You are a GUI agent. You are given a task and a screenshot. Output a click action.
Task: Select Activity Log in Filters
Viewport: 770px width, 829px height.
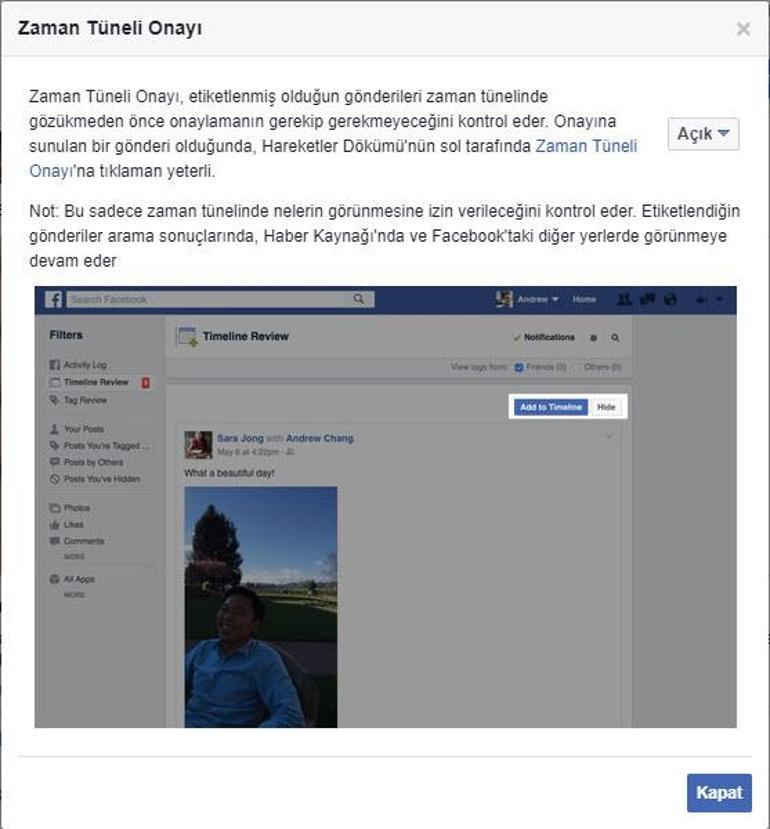point(78,365)
